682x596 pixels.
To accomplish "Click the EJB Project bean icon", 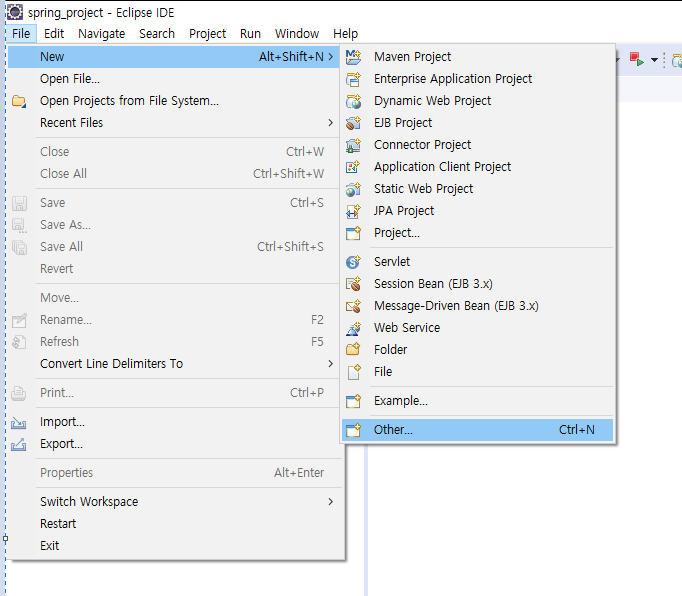I will tap(353, 123).
